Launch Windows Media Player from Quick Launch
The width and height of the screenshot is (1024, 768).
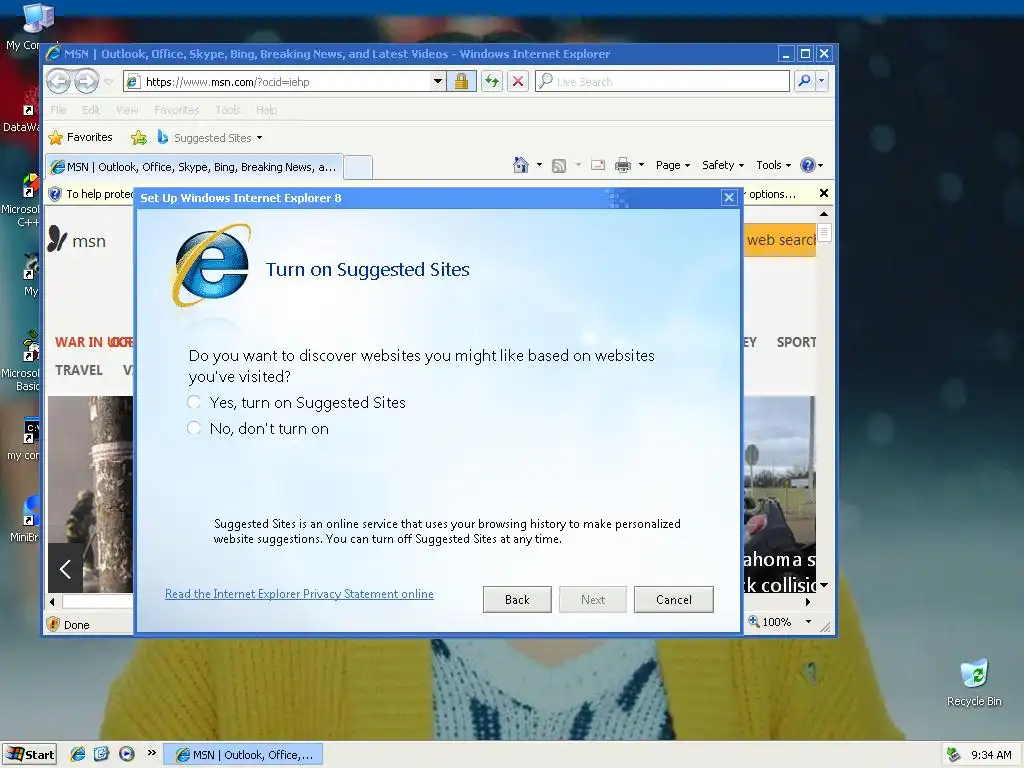127,754
